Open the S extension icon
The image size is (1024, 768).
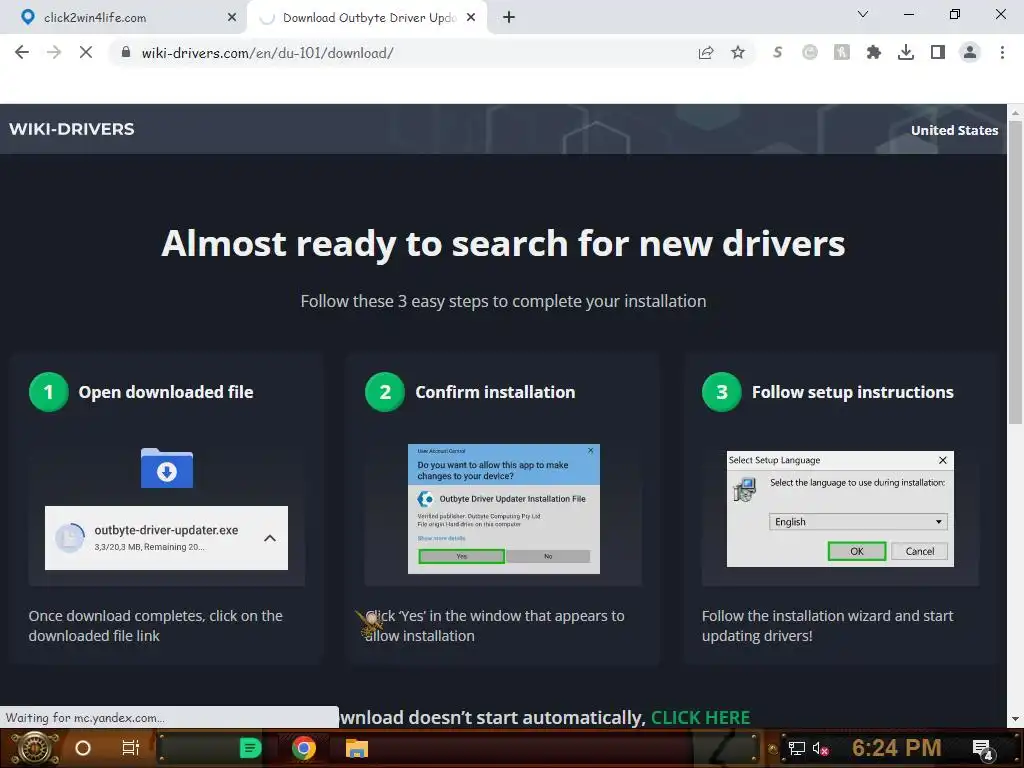pos(777,52)
